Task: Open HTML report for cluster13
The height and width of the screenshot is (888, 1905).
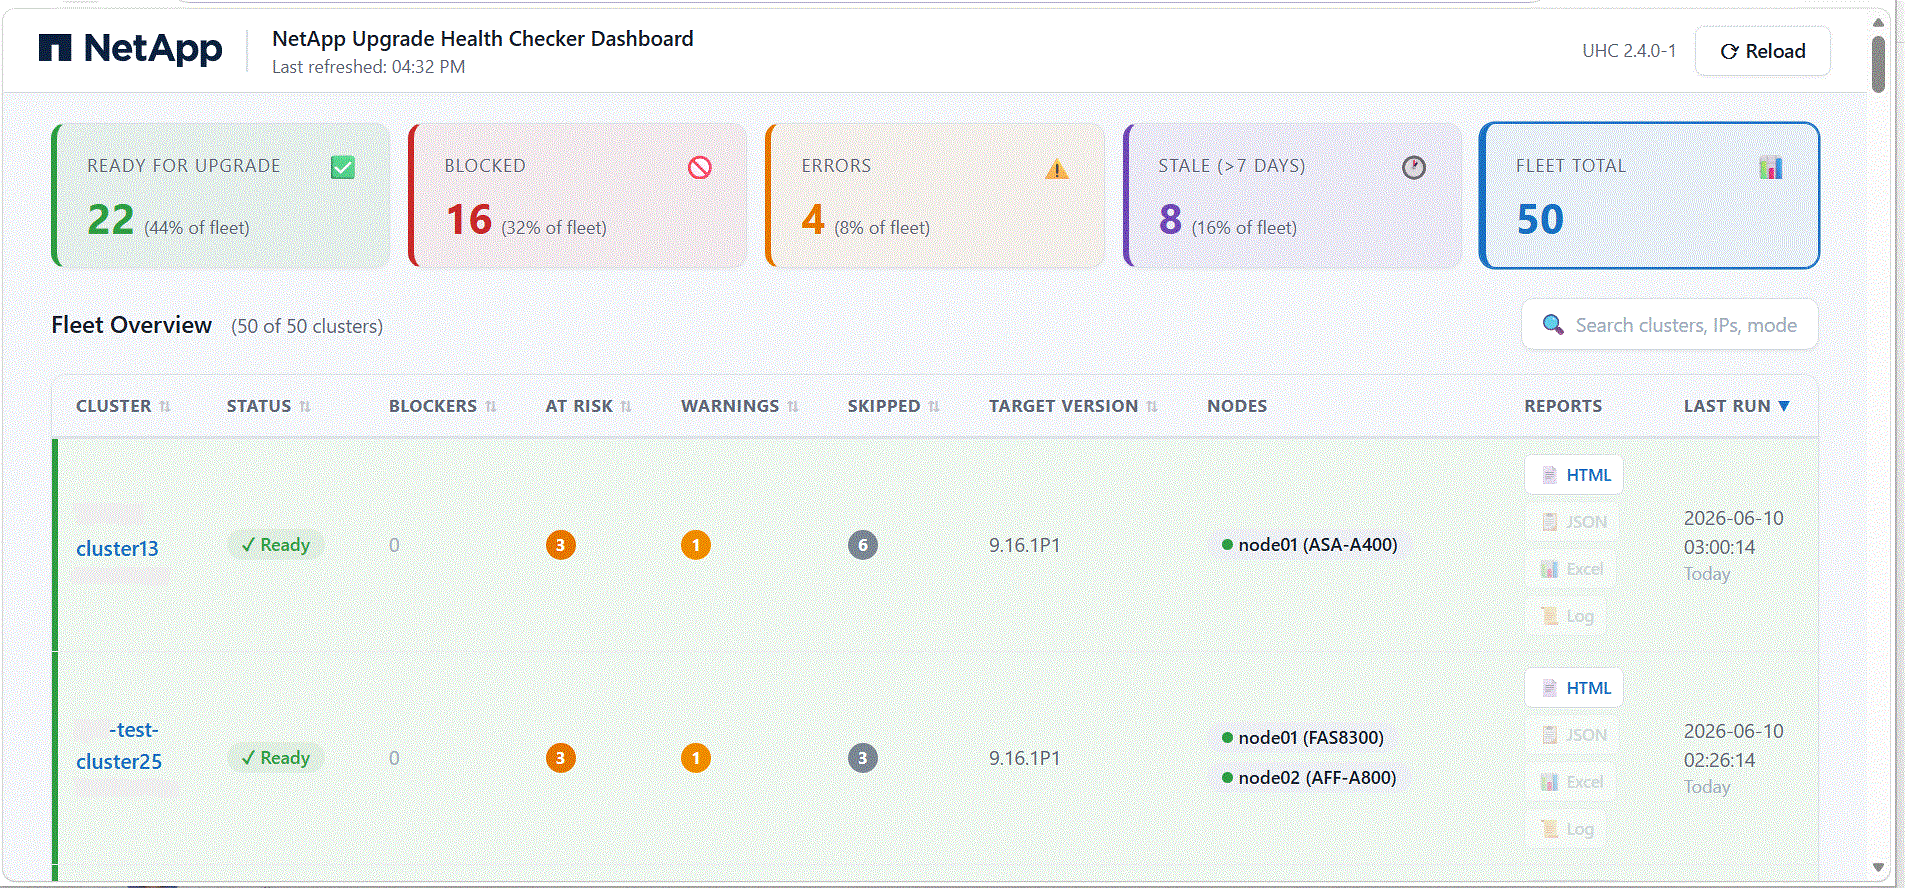Action: click(x=1574, y=475)
